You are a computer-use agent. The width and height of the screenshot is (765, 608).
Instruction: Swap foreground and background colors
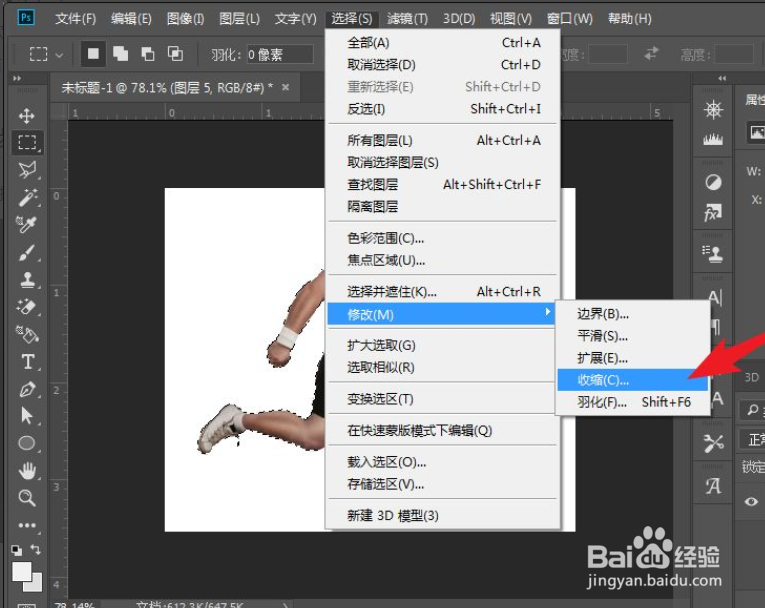(x=36, y=549)
